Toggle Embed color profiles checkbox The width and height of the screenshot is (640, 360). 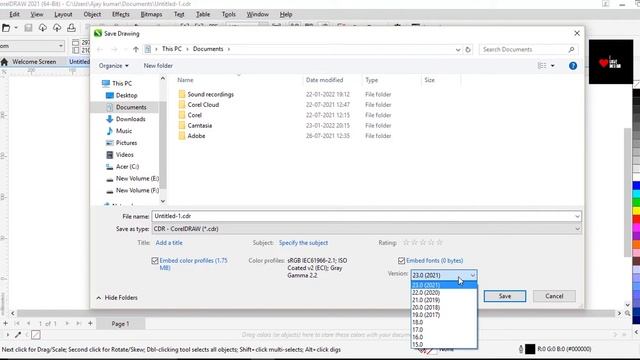point(155,261)
